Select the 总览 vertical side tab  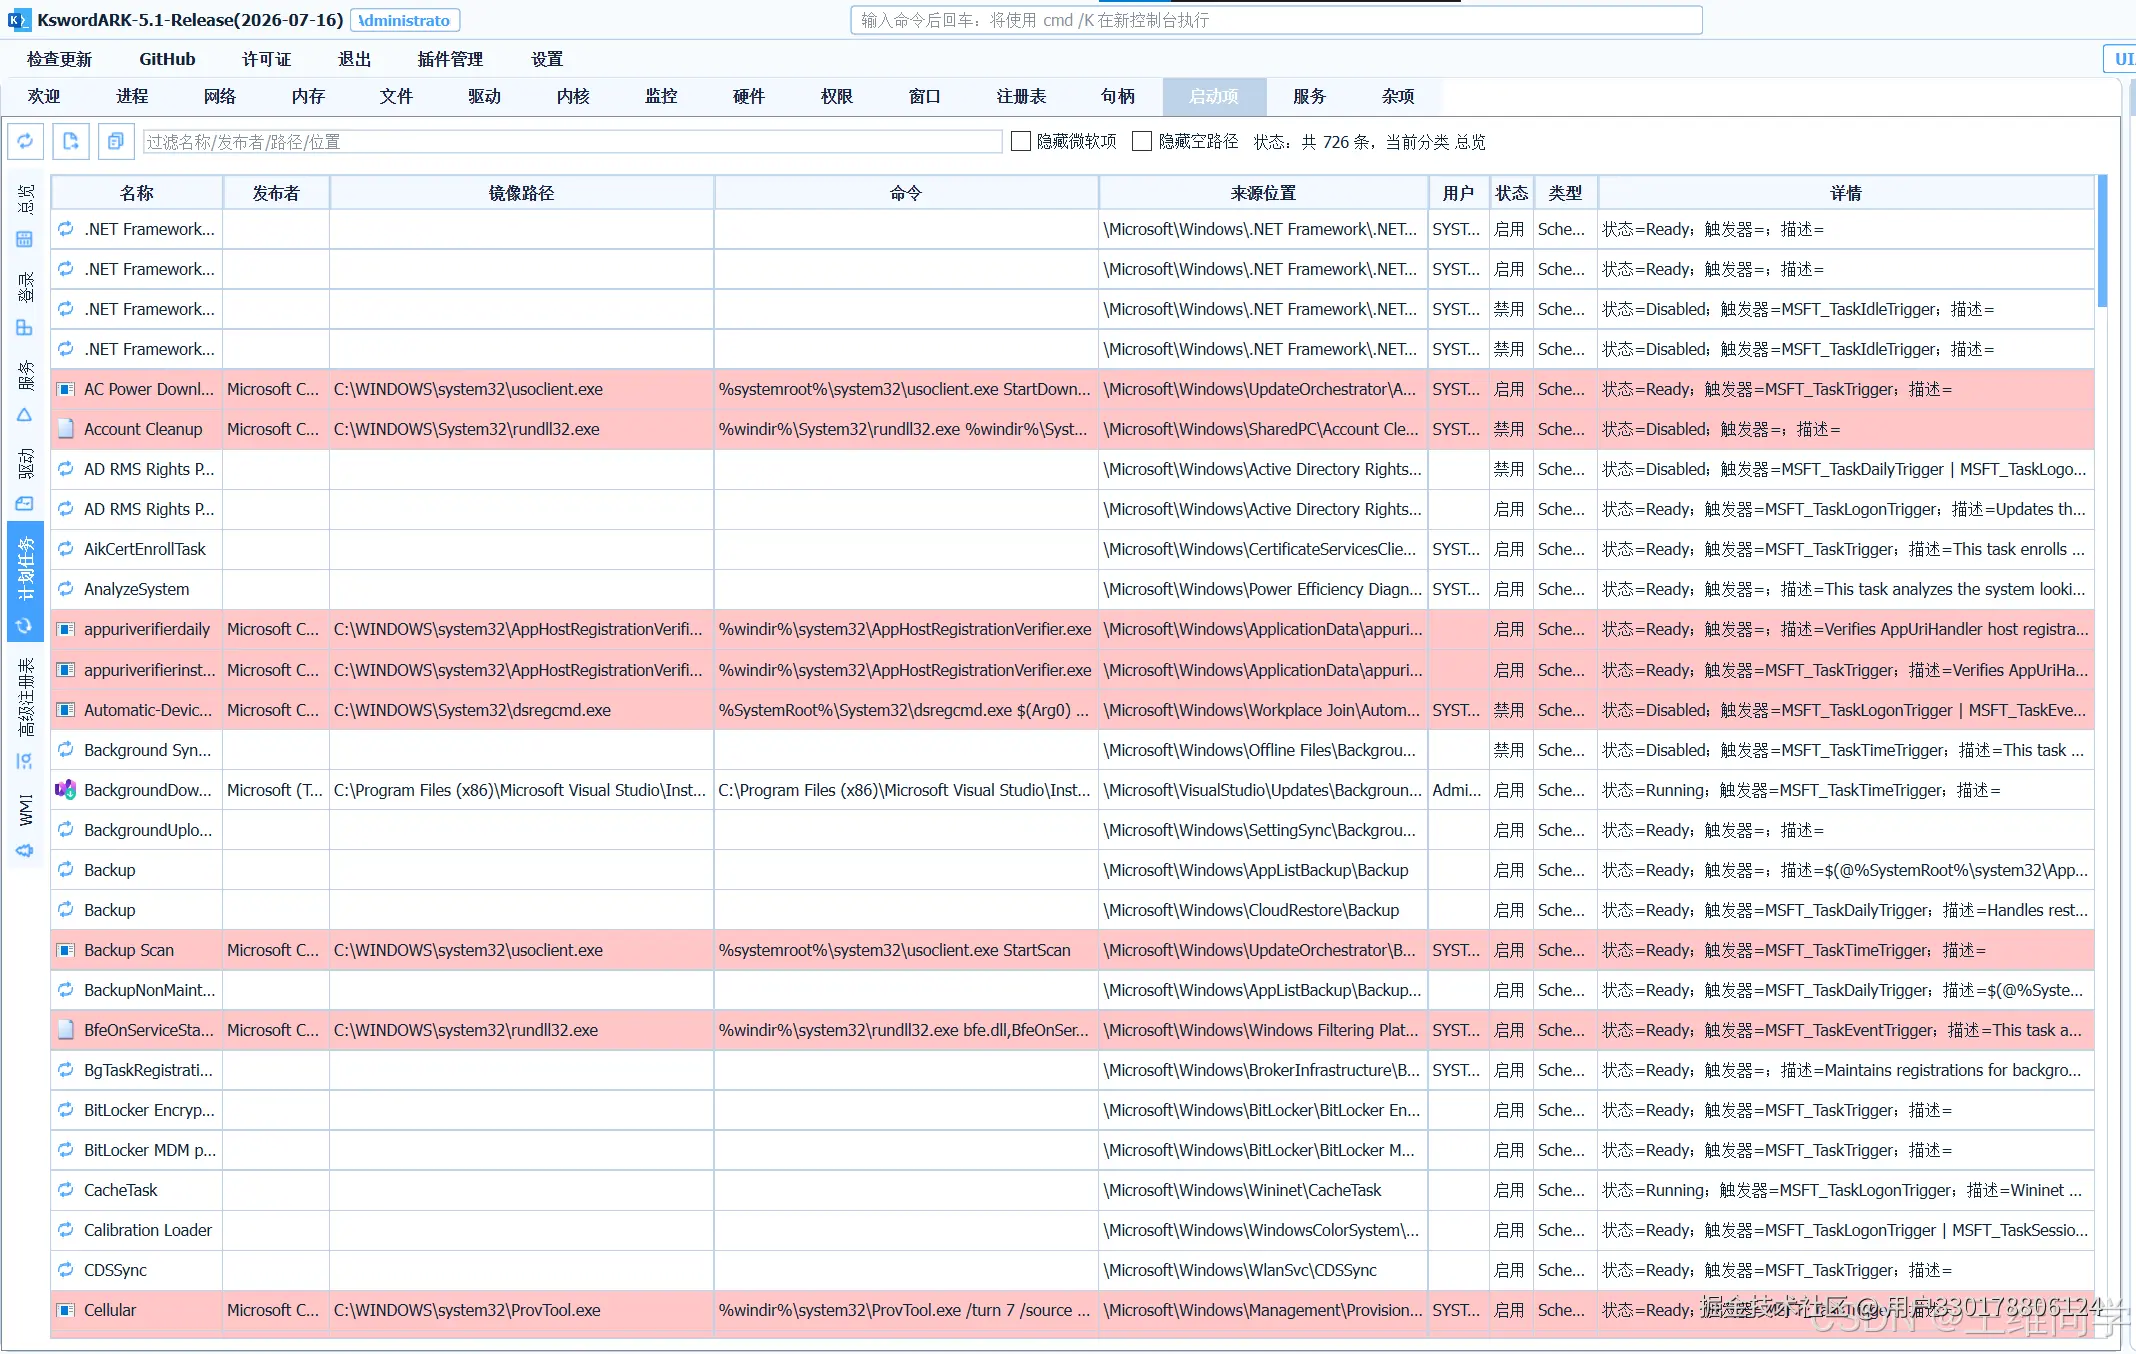25,215
